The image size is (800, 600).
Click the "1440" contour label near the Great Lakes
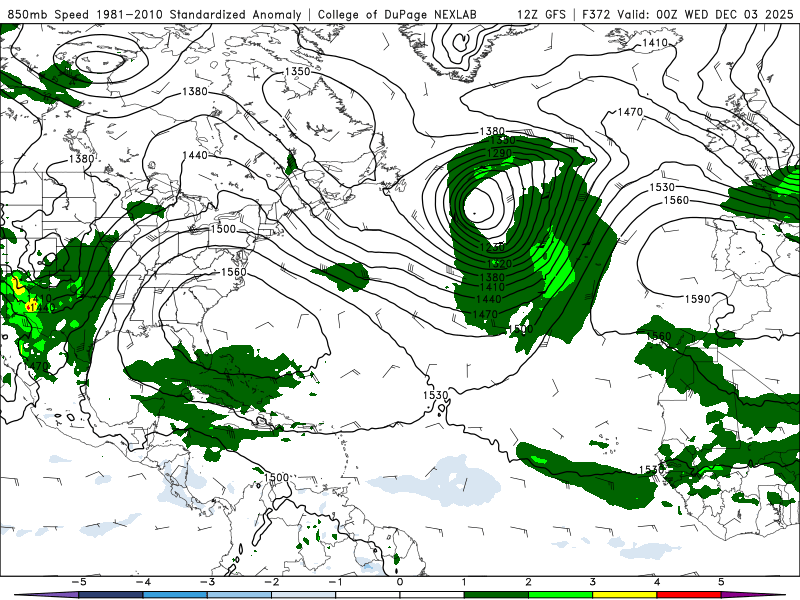click(195, 155)
